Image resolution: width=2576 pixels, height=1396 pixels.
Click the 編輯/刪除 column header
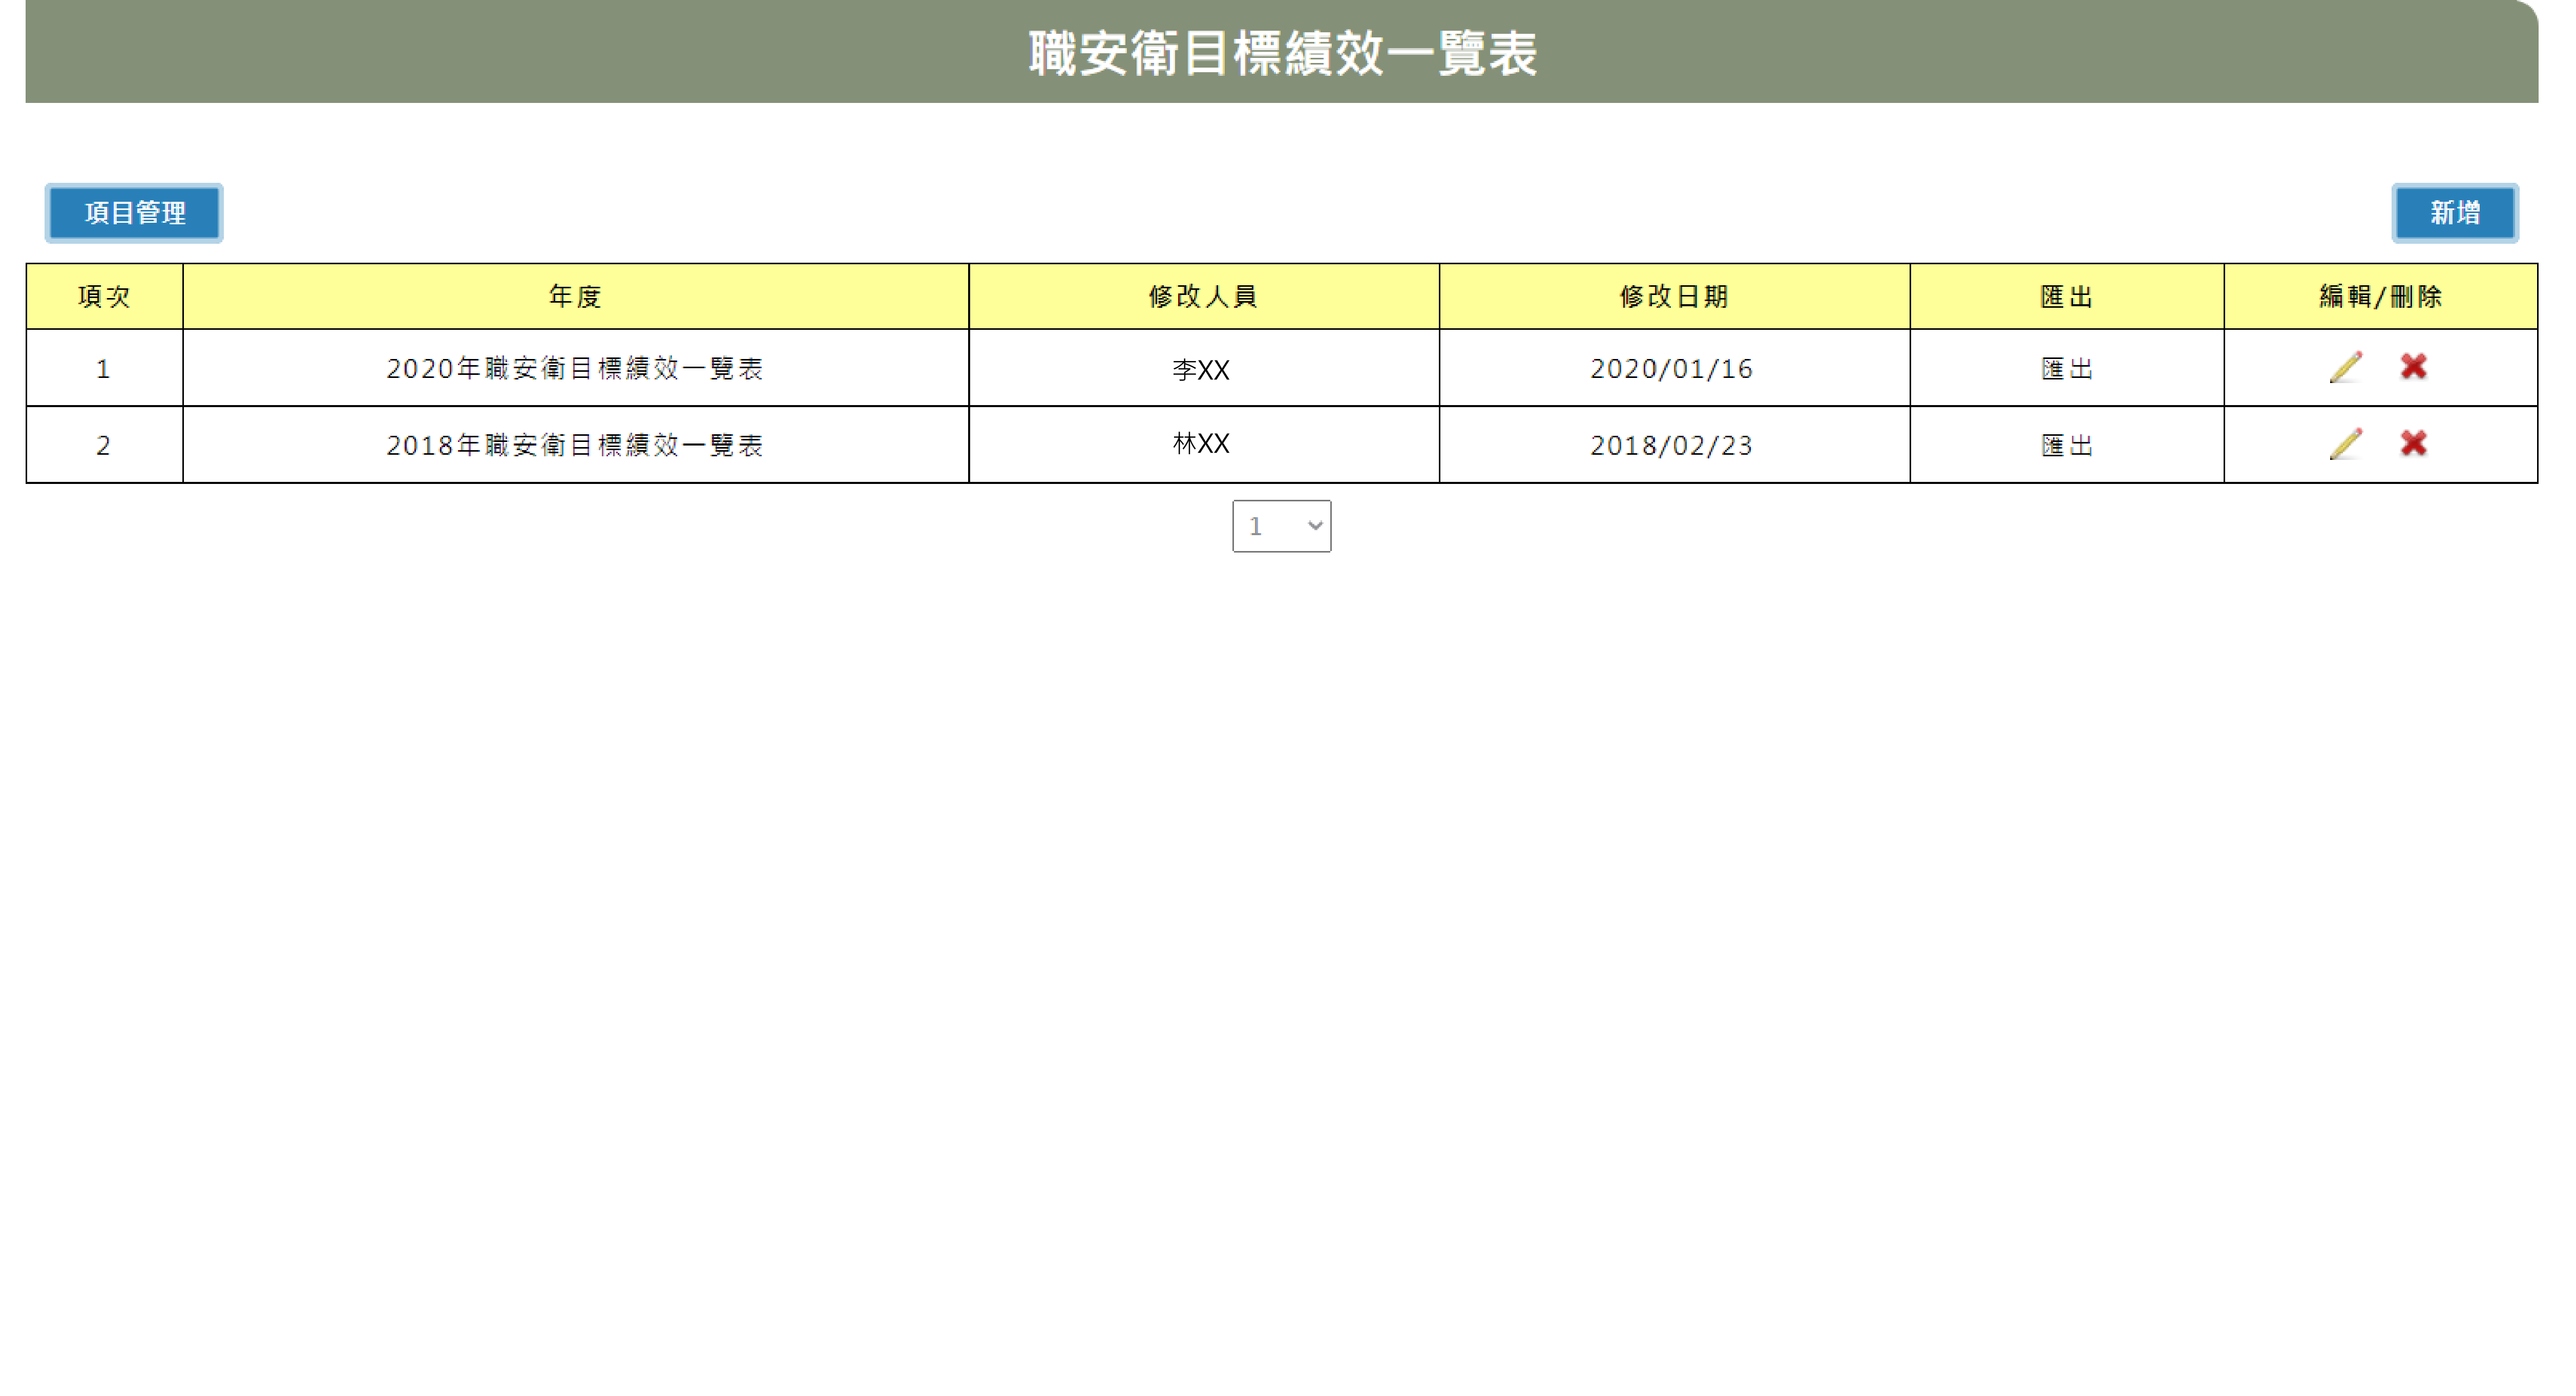click(x=2381, y=297)
